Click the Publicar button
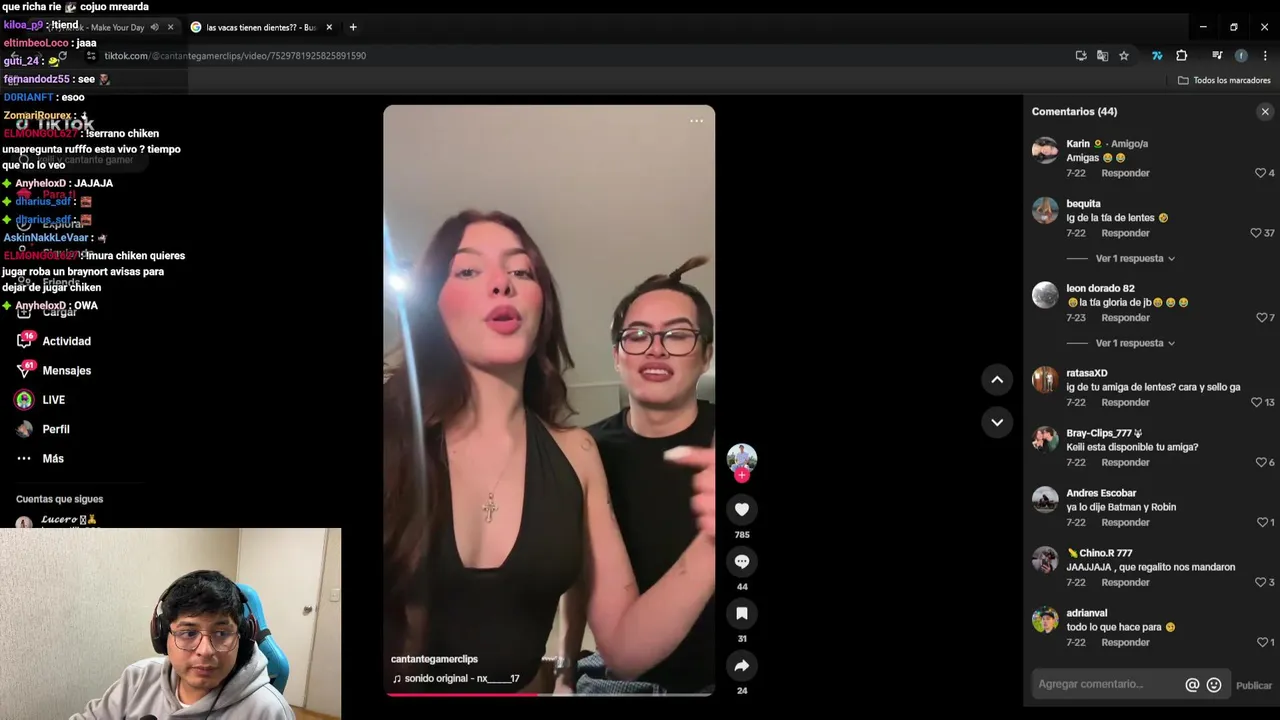Viewport: 1280px width, 720px height. (x=1253, y=685)
